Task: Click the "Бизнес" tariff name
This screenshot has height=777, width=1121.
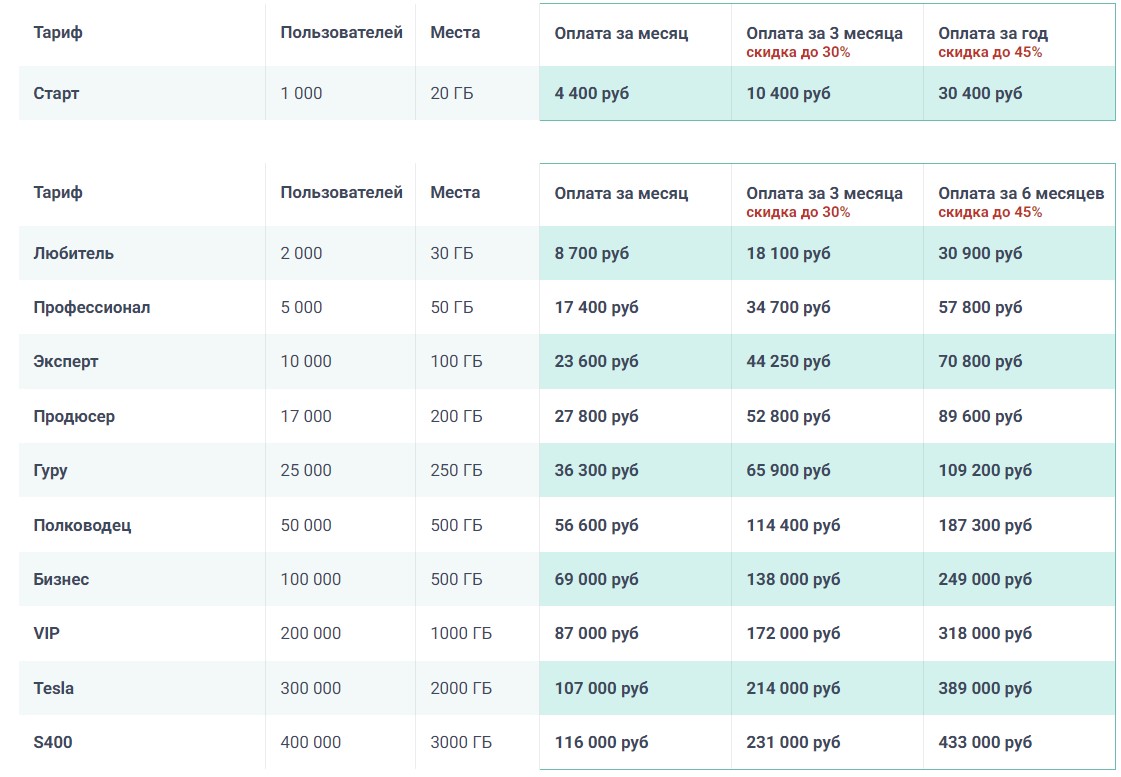Action: tap(61, 579)
